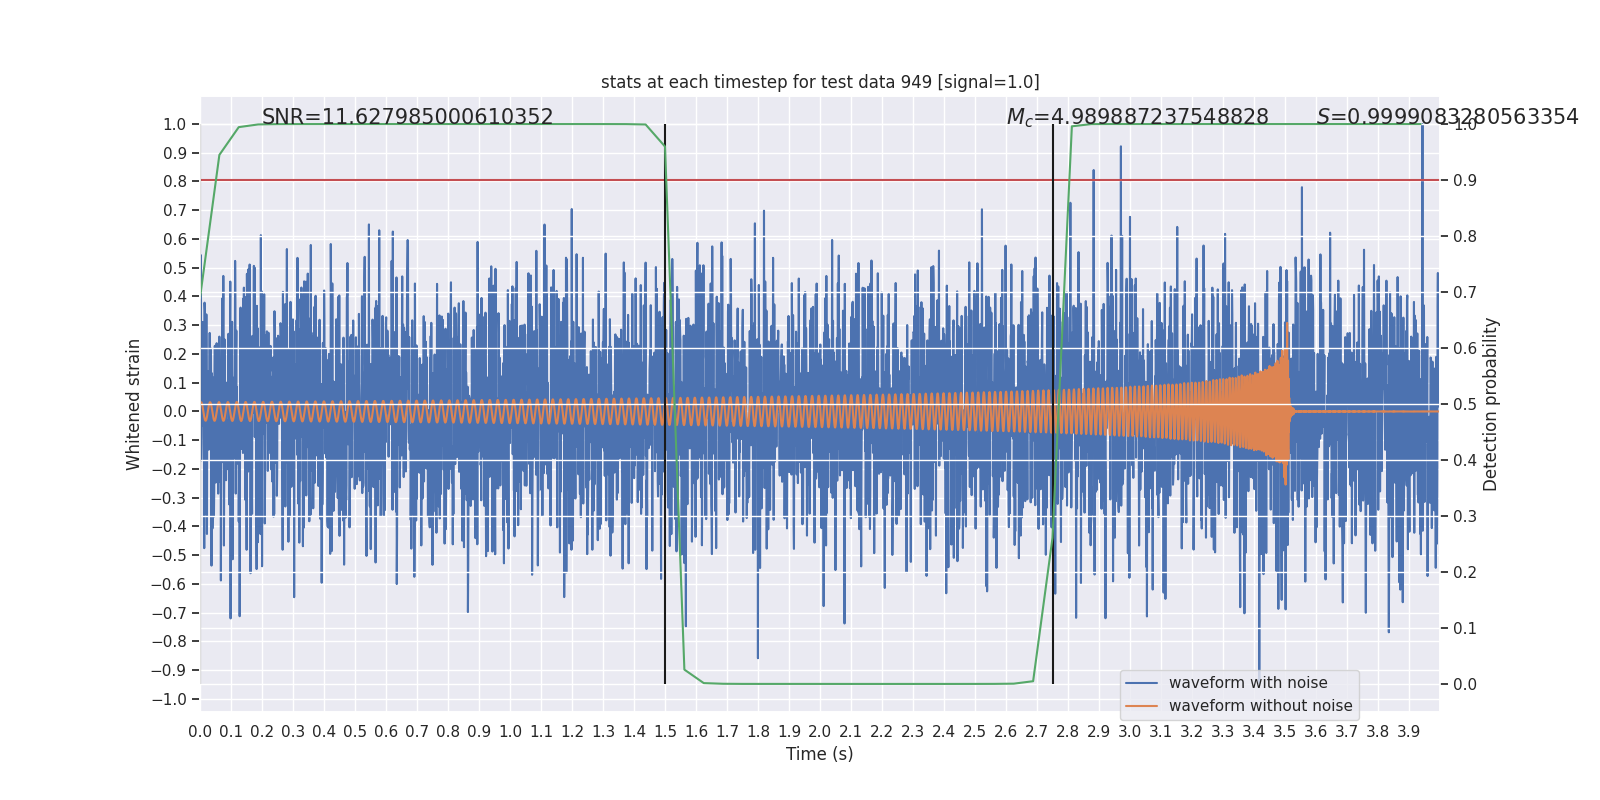Click the 0.6 tick on the Whitened strain axis
Image resolution: width=1600 pixels, height=800 pixels.
point(175,240)
